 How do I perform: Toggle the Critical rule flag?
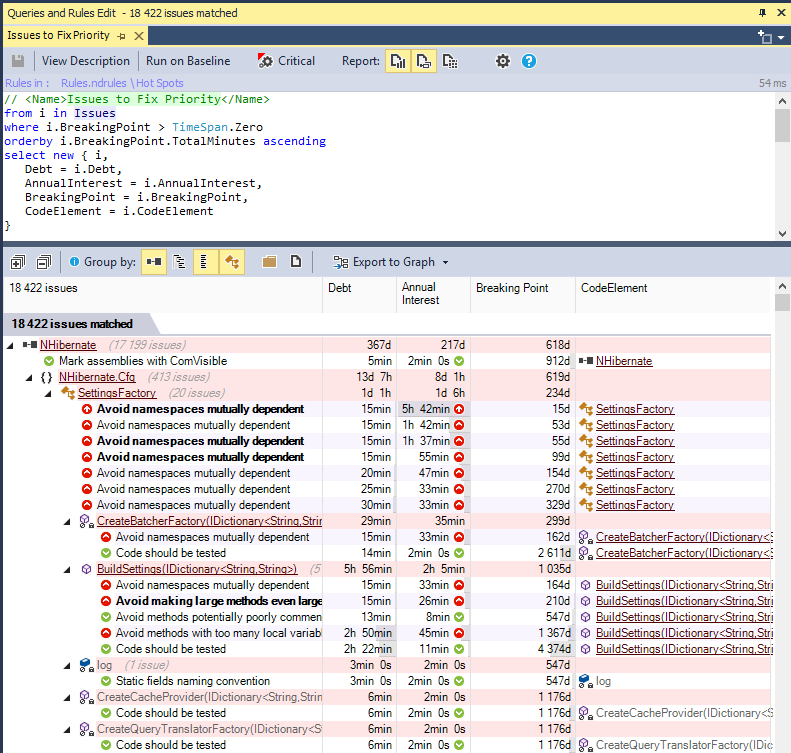[x=286, y=61]
